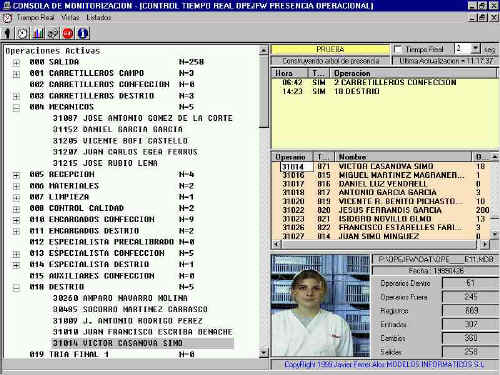Screen dimensions: 500x375
Task: Toggle the Tiempo Real checkbox
Action: 398,49
